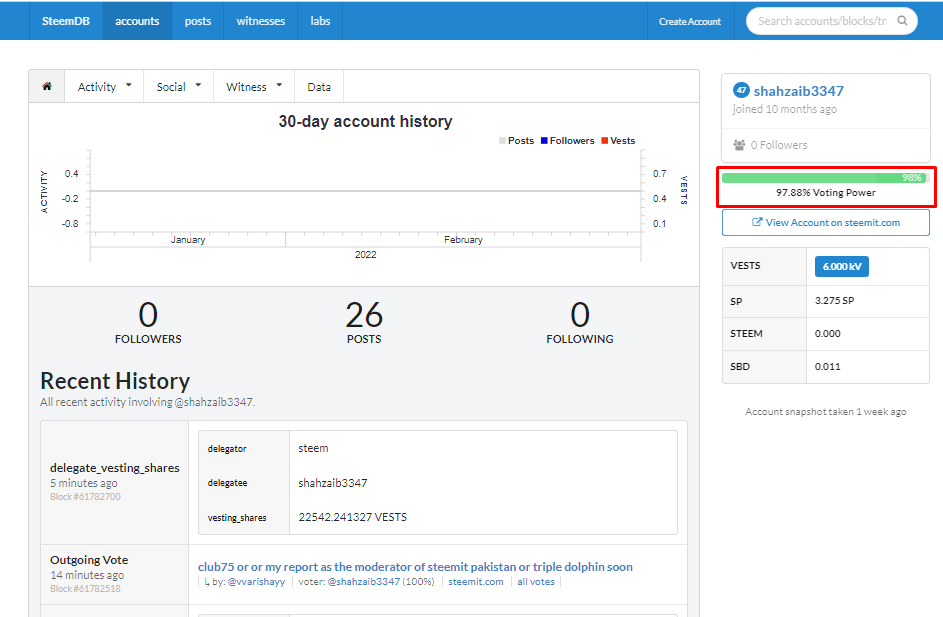
Task: Open the home icon tab
Action: tap(47, 87)
